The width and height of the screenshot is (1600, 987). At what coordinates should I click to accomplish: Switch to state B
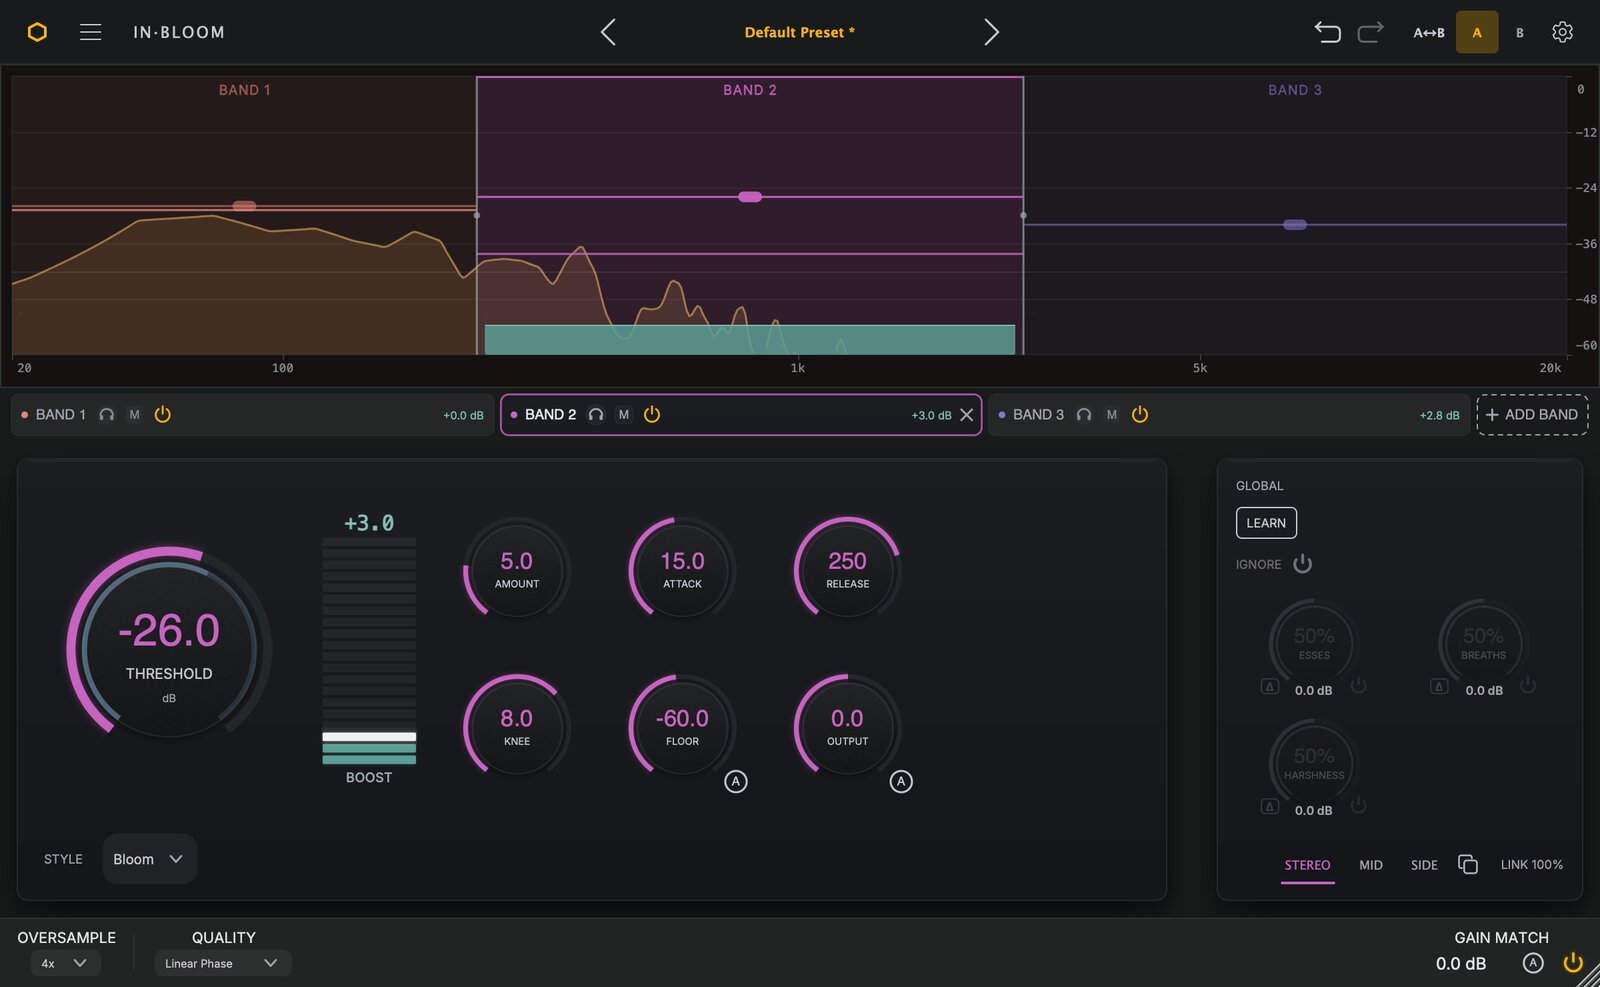coord(1520,33)
